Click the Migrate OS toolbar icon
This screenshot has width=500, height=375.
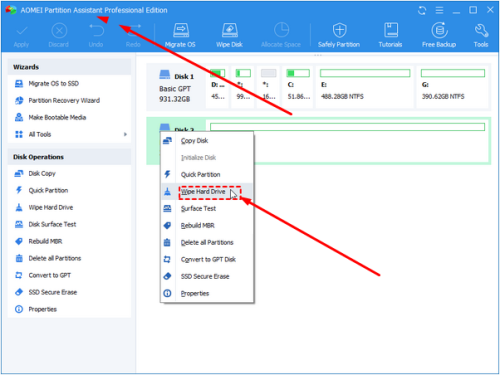tap(181, 30)
